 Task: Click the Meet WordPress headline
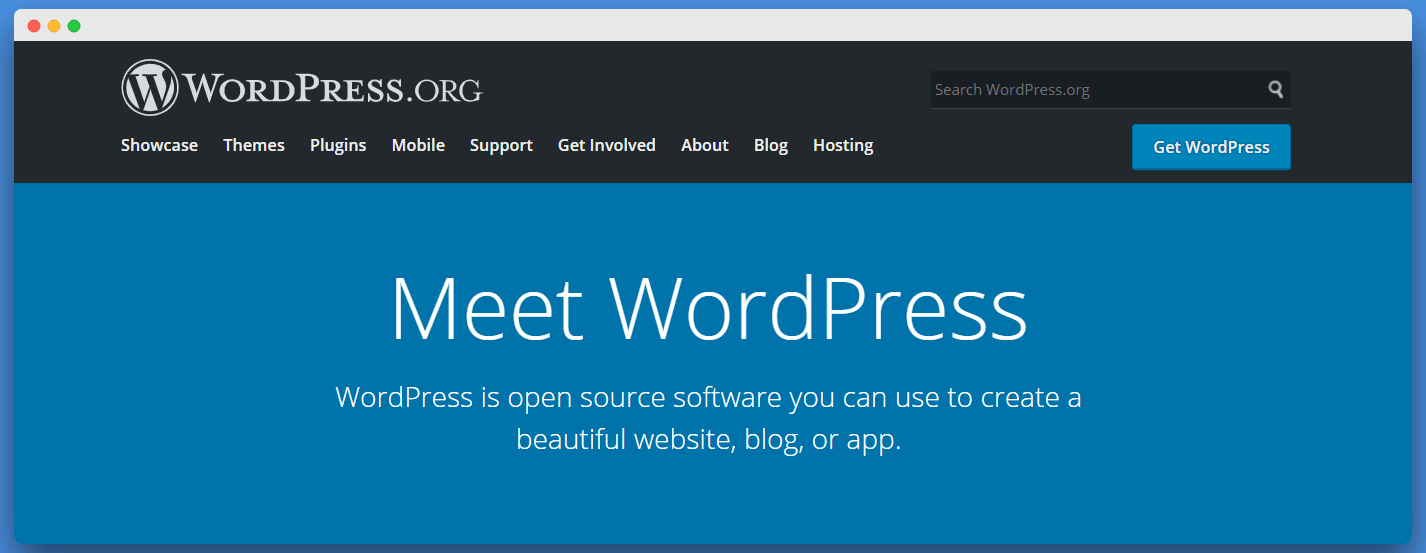708,308
